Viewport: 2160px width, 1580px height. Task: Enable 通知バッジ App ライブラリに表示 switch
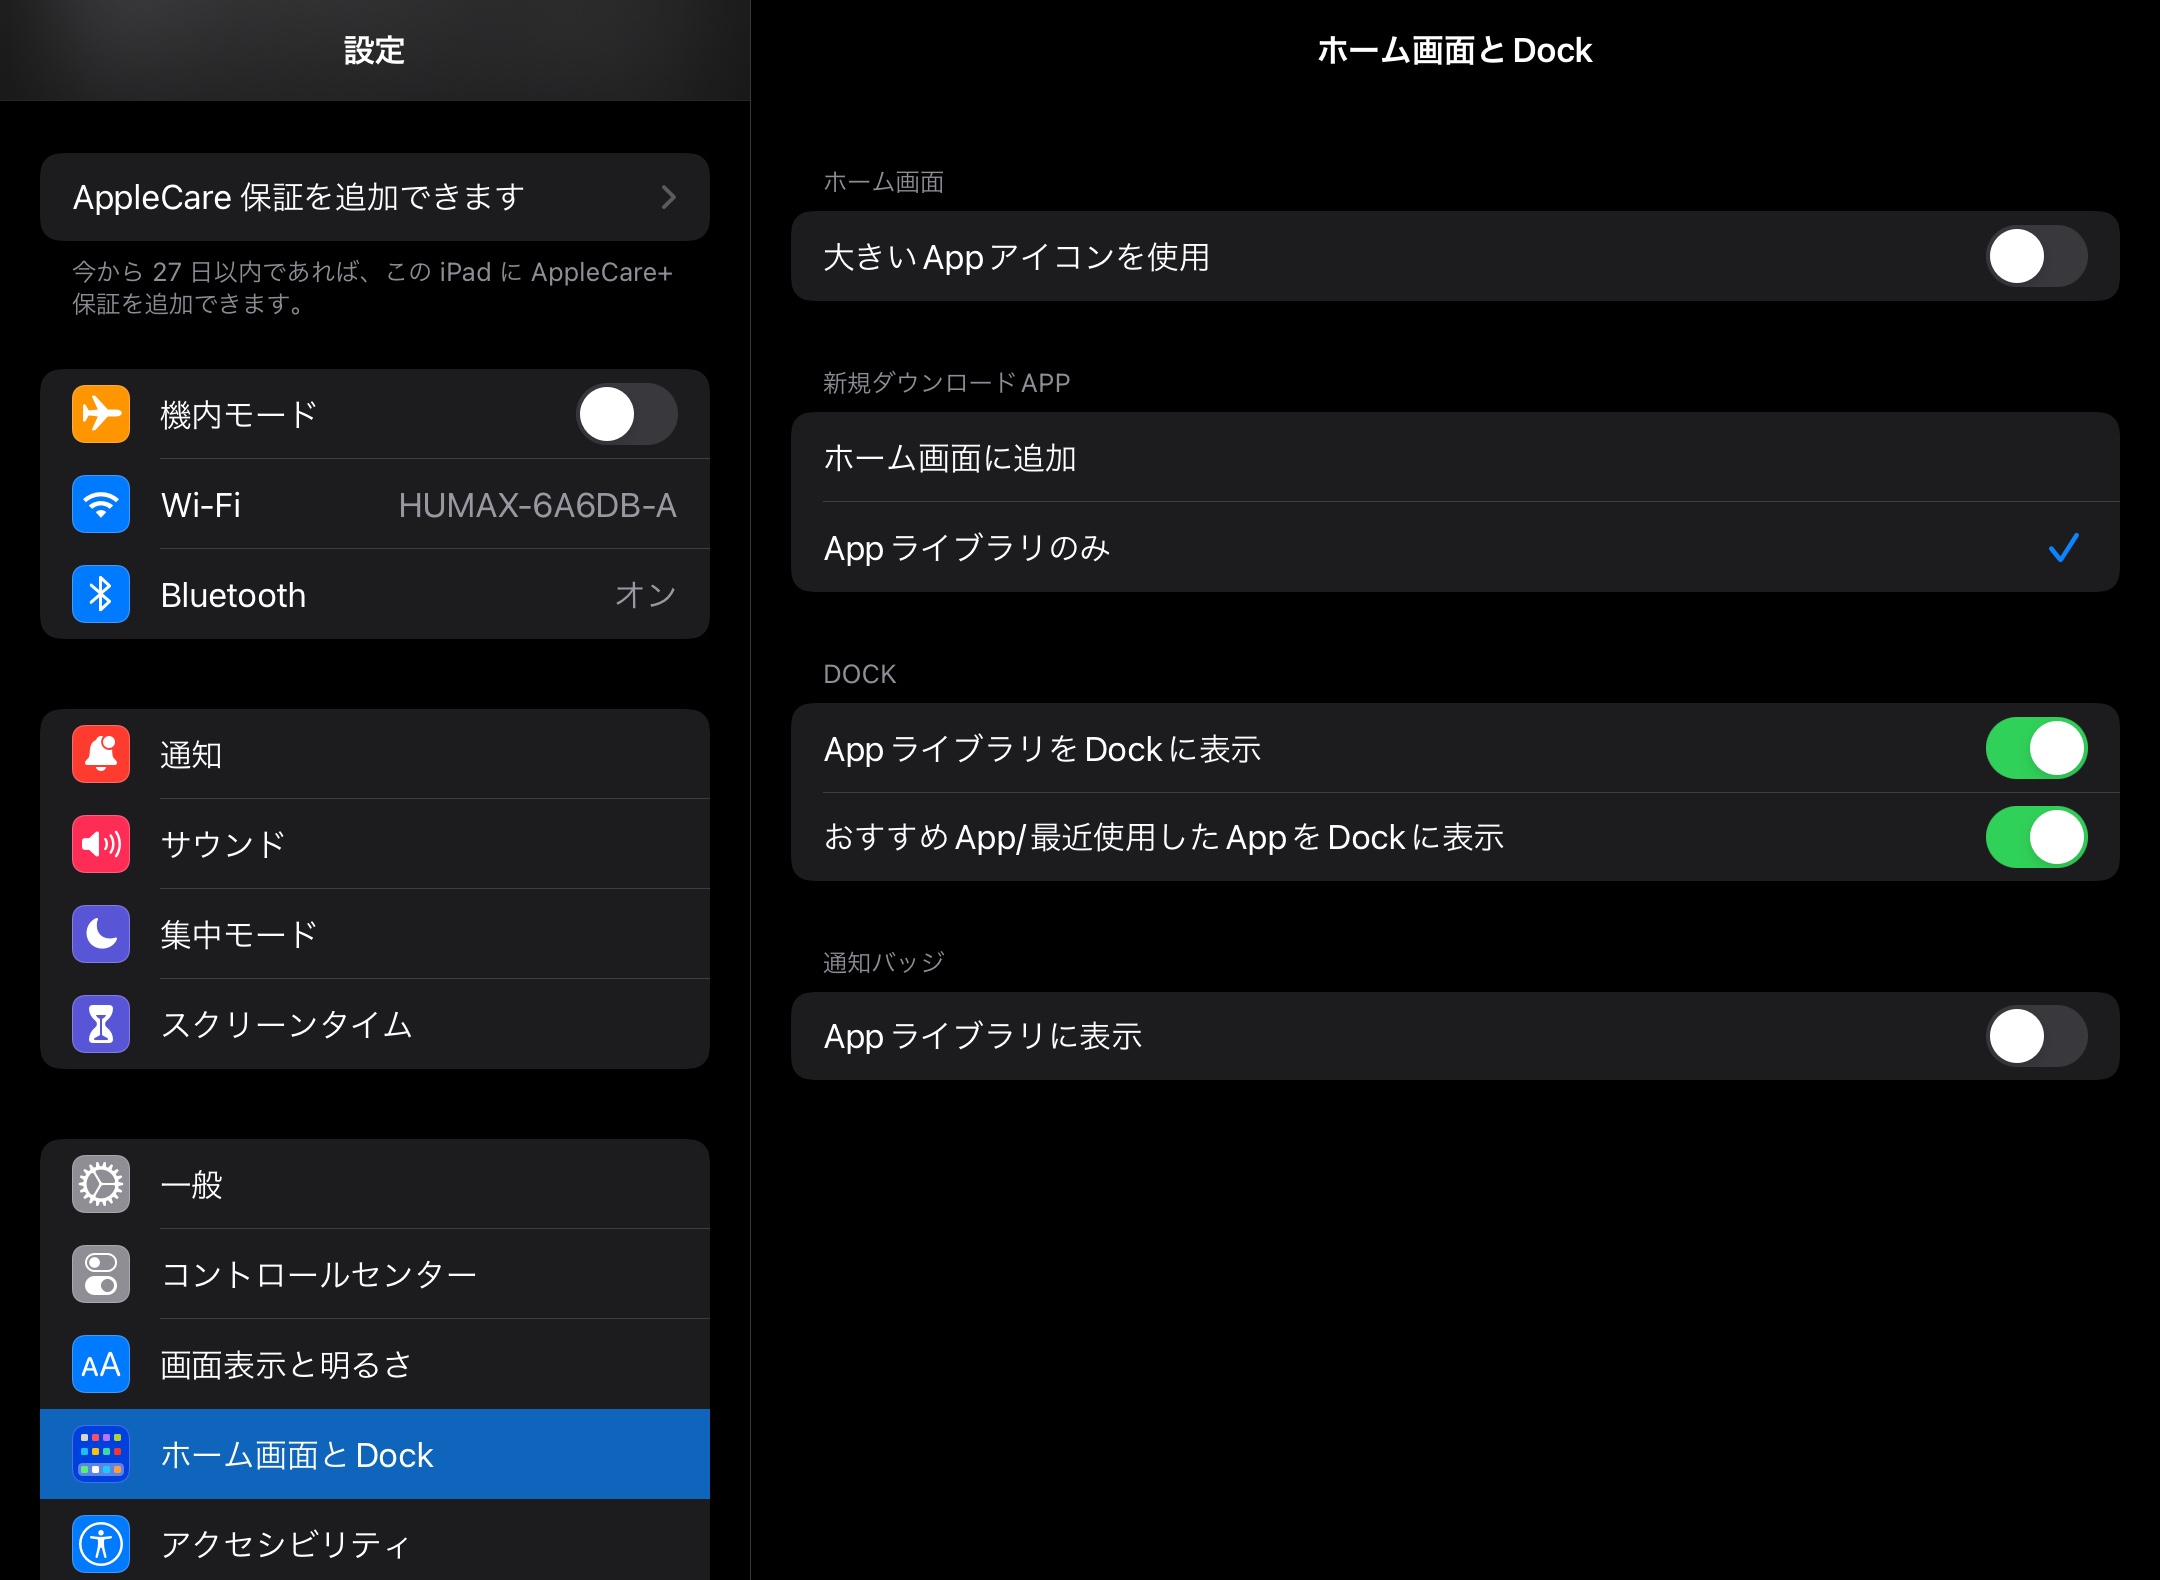2035,1036
